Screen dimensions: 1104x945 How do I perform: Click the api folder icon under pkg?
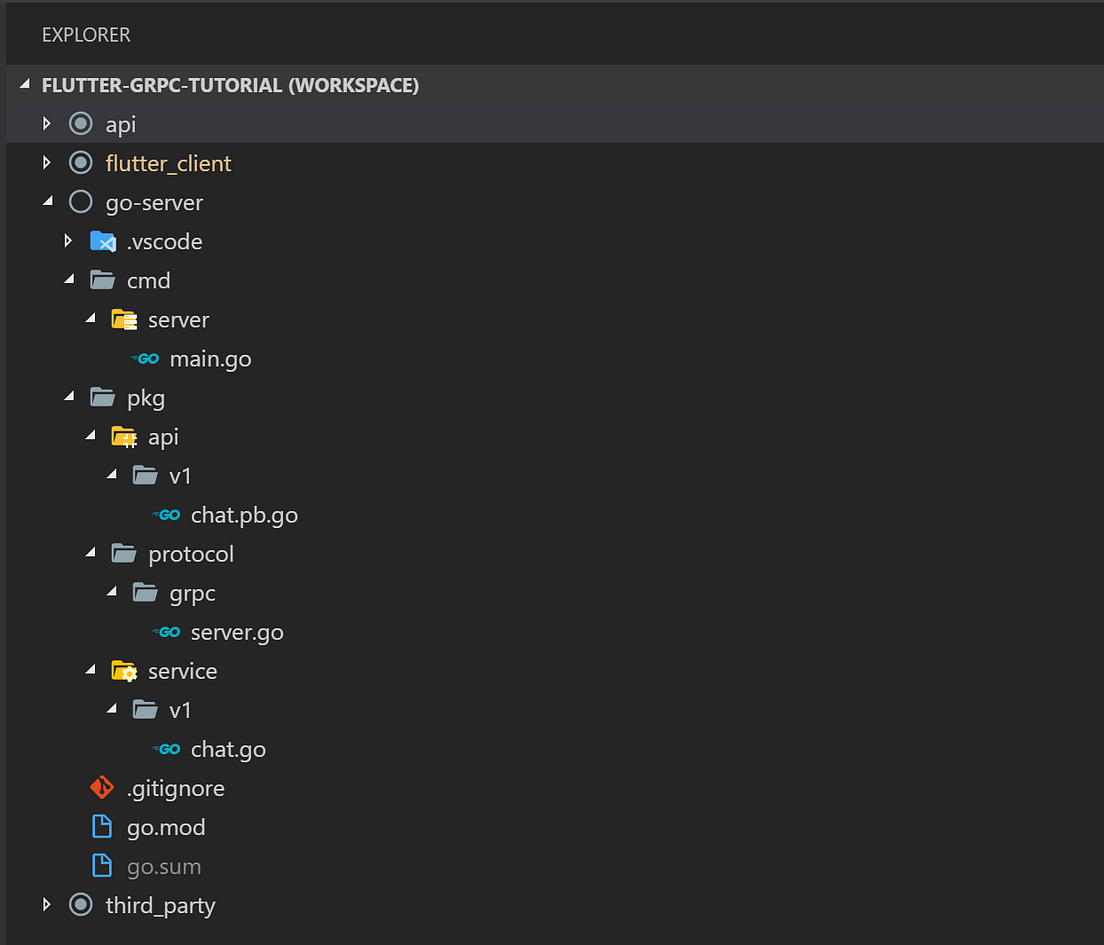tap(123, 436)
